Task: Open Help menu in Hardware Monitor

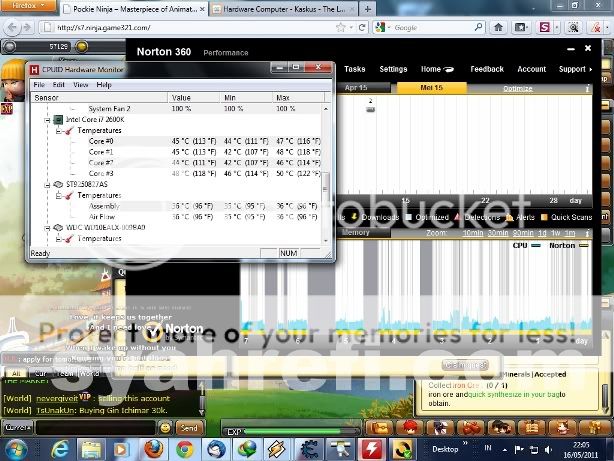Action: pos(104,85)
